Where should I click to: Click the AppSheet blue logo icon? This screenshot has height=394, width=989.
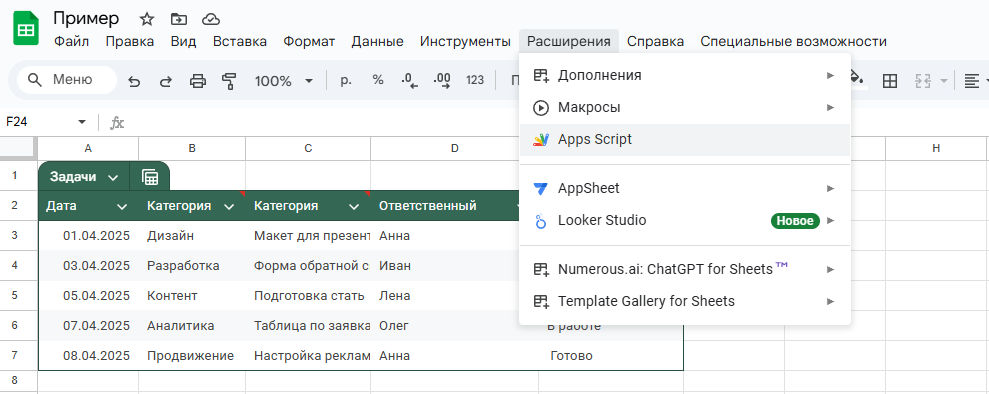coord(541,188)
